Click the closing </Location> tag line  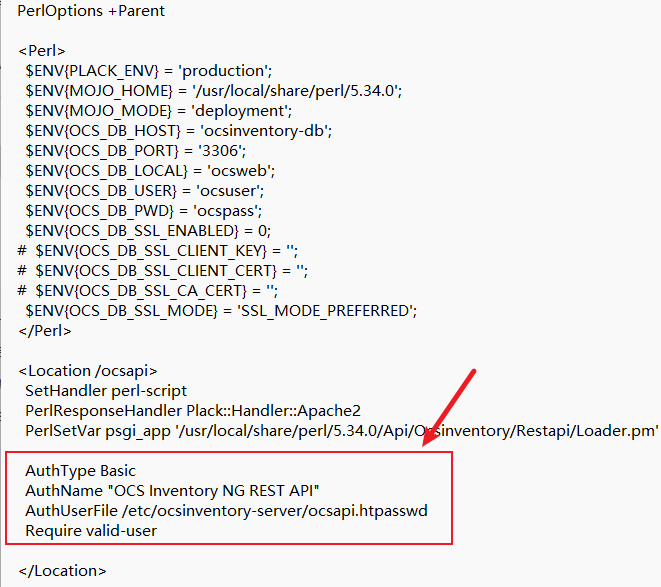click(x=62, y=571)
